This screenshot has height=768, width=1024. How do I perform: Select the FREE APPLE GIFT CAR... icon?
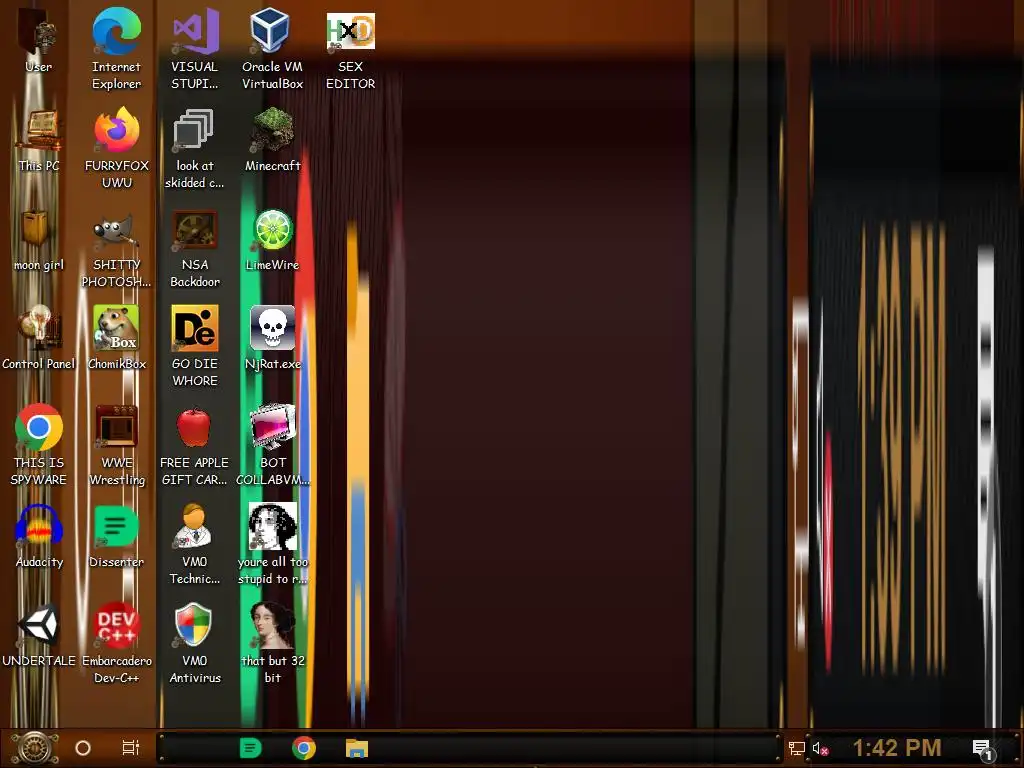click(195, 445)
